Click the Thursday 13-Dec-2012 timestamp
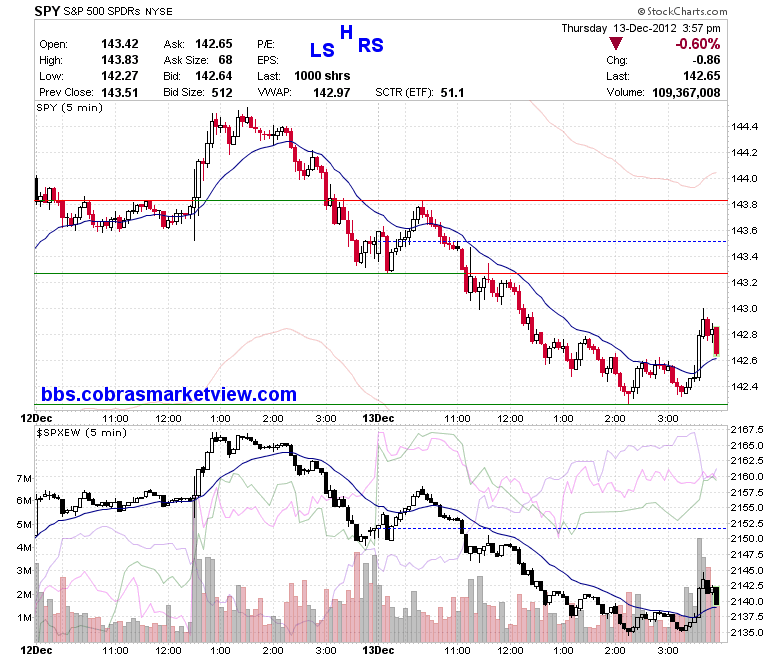The height and width of the screenshot is (659, 780). 641,28
